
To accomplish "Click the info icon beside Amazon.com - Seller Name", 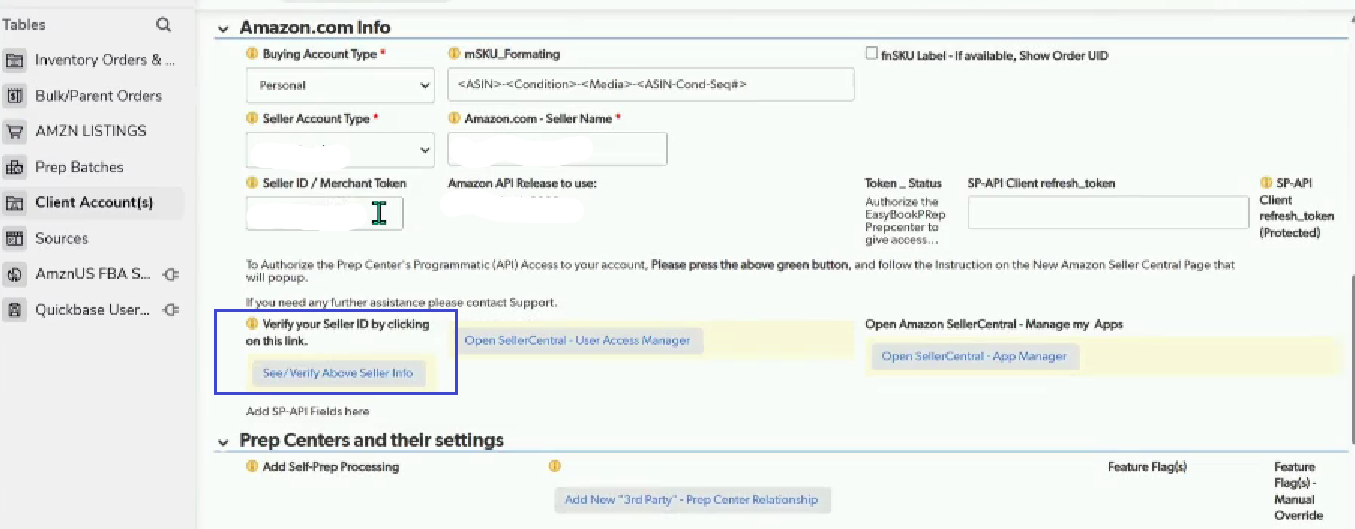I will 454,119.
